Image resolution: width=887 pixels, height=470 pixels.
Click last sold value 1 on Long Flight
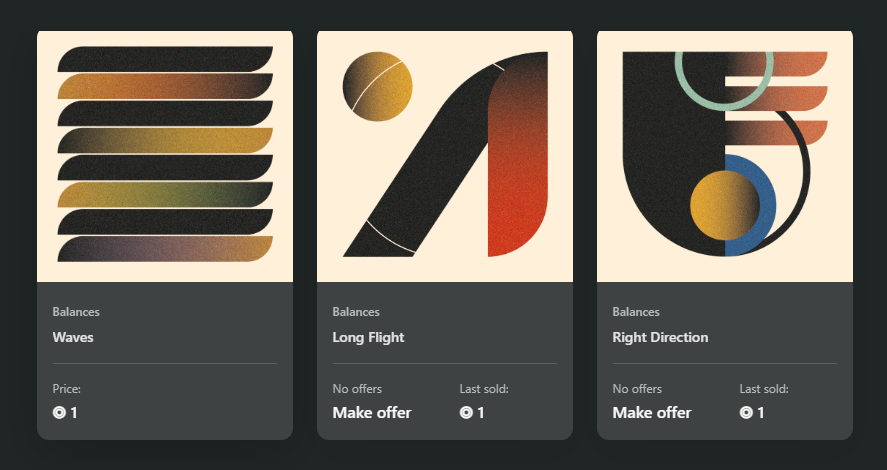[x=481, y=413]
